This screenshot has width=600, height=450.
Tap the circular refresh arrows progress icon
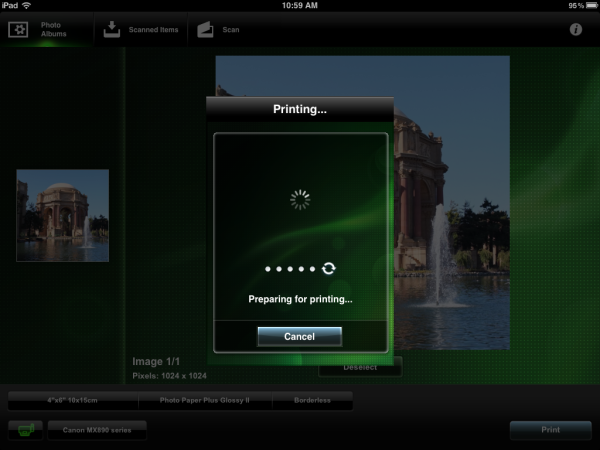(329, 269)
